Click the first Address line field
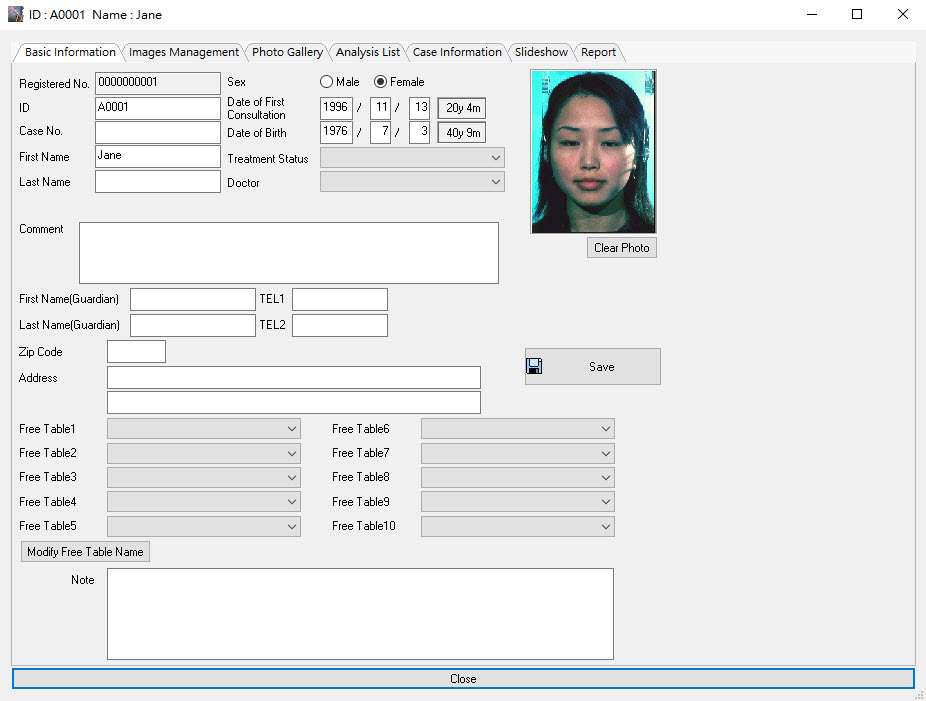Viewport: 926px width, 701px height. pos(294,377)
